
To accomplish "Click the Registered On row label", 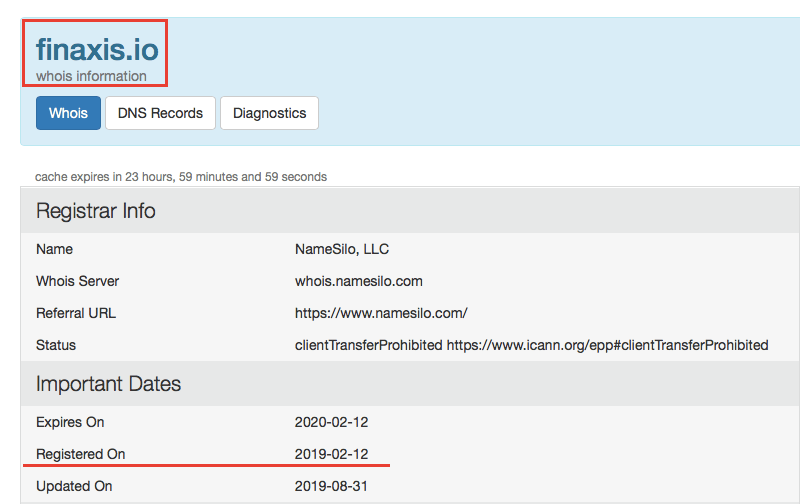I will 81,454.
